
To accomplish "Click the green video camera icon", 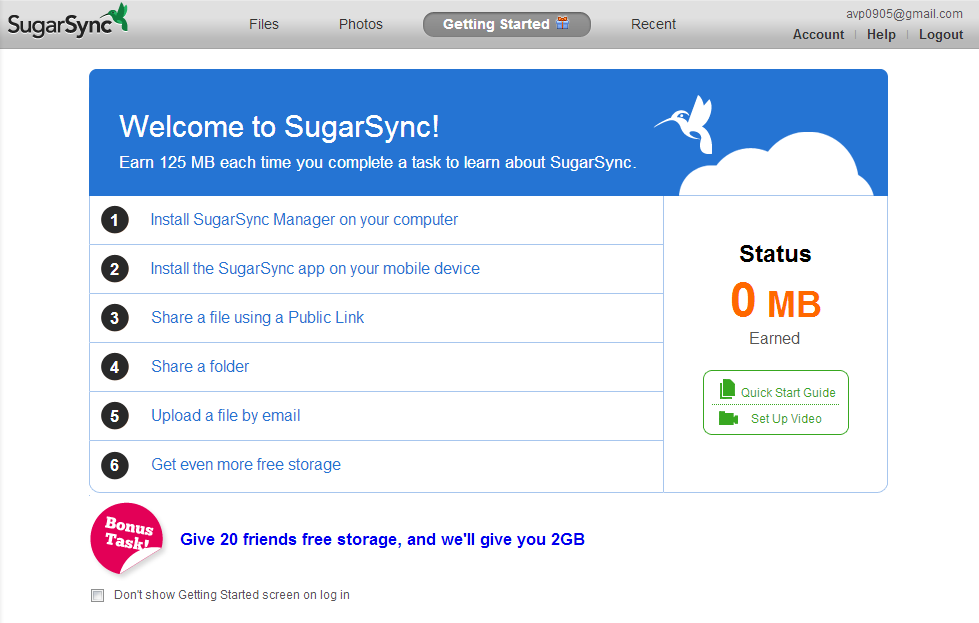I will (x=728, y=418).
